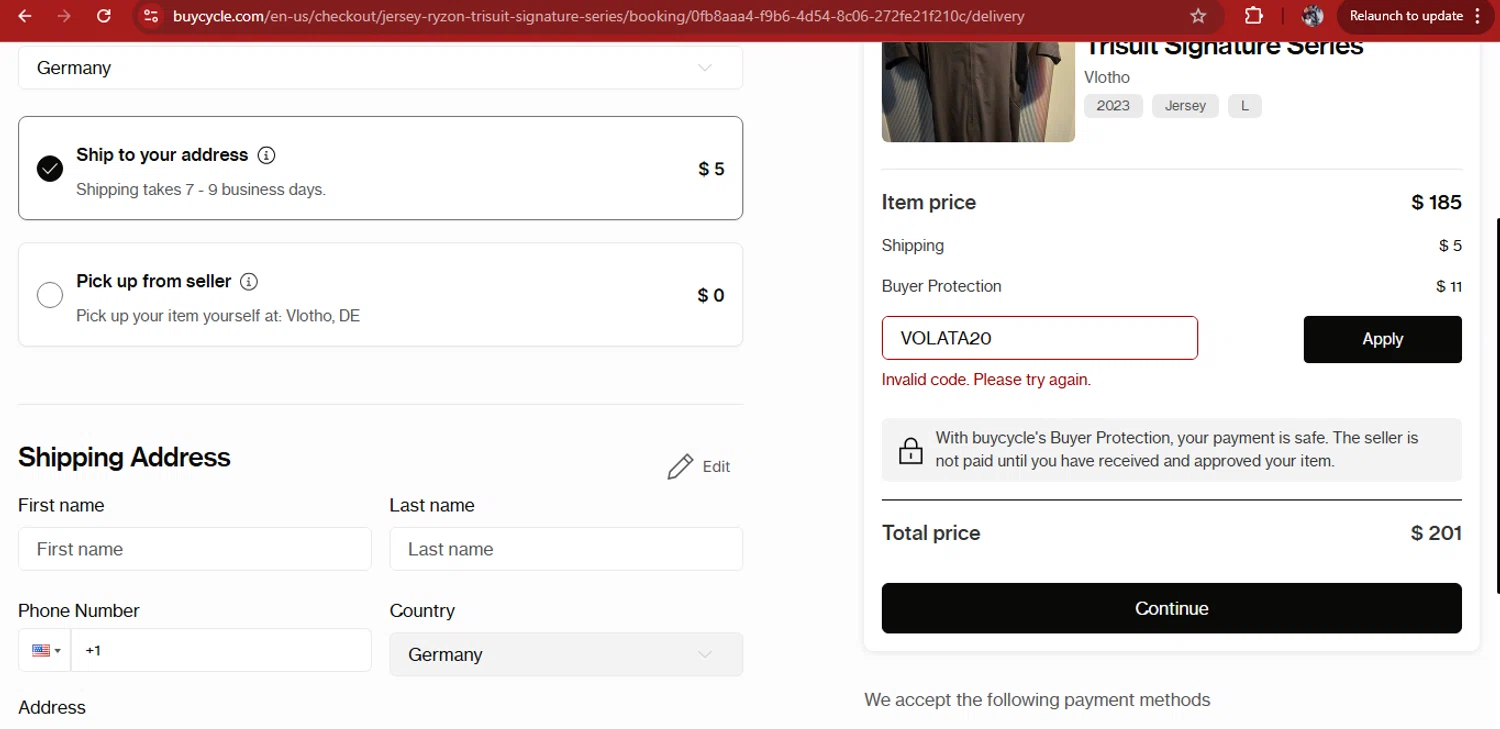Focus the Last name field
This screenshot has height=729, width=1500.
click(x=566, y=549)
